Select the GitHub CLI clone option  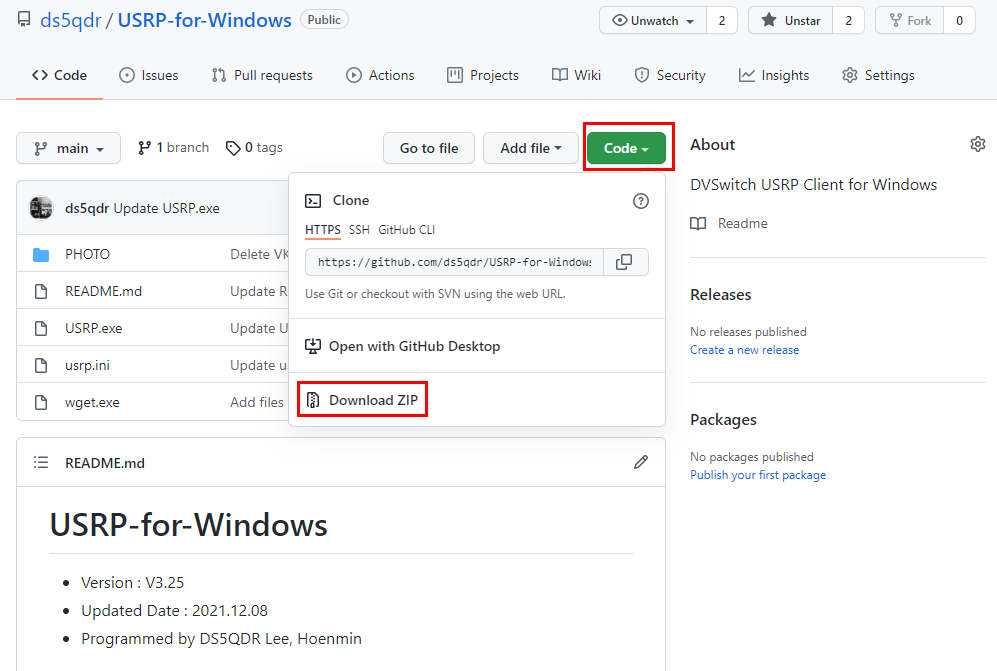pos(406,230)
